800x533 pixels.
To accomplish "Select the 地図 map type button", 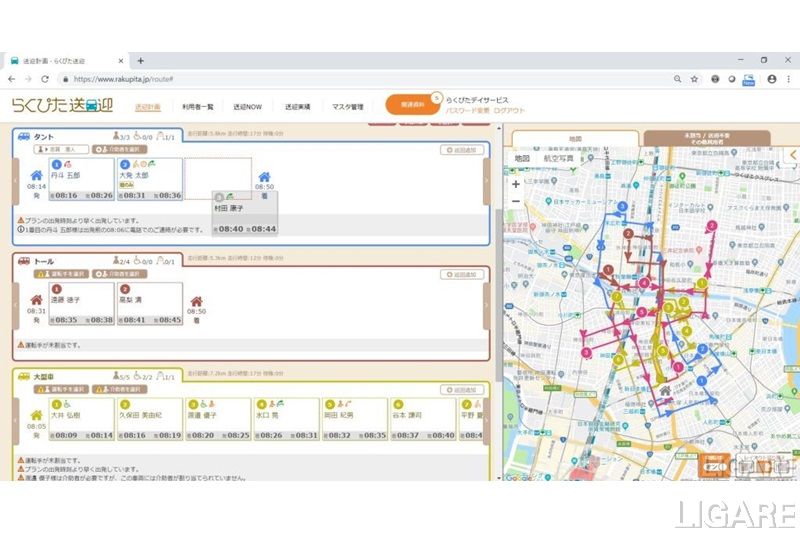I will click(x=522, y=158).
